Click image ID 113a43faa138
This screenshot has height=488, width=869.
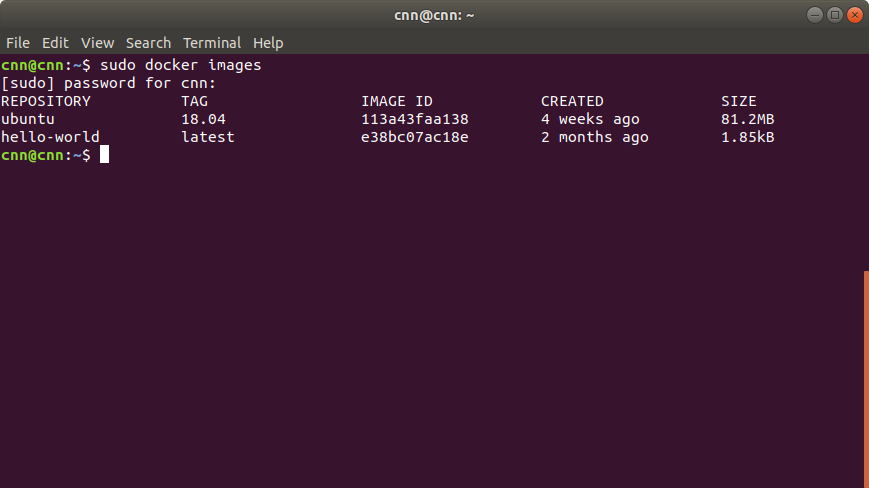point(415,119)
